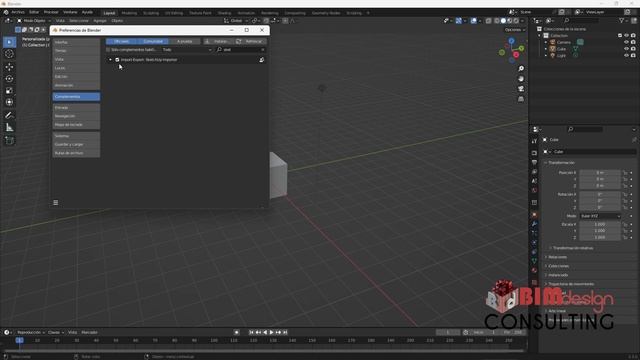The image size is (640, 360).
Task: Click the Instalar button in Preferences
Action: coord(218,41)
